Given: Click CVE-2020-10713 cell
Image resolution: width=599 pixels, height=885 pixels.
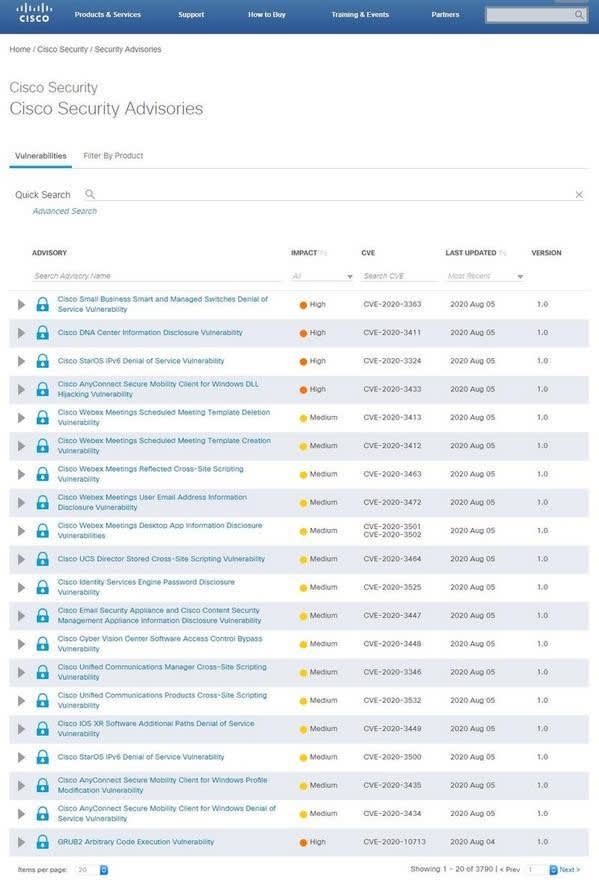Looking at the screenshot, I should pos(394,842).
